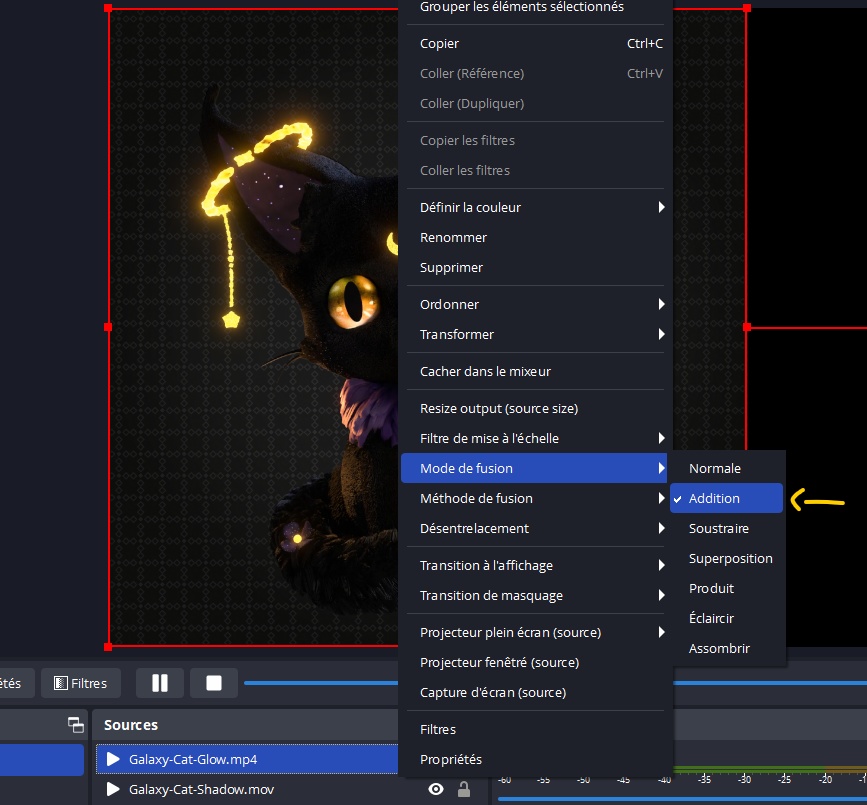867x805 pixels.
Task: Select the Soustraire blend mode
Action: click(719, 528)
